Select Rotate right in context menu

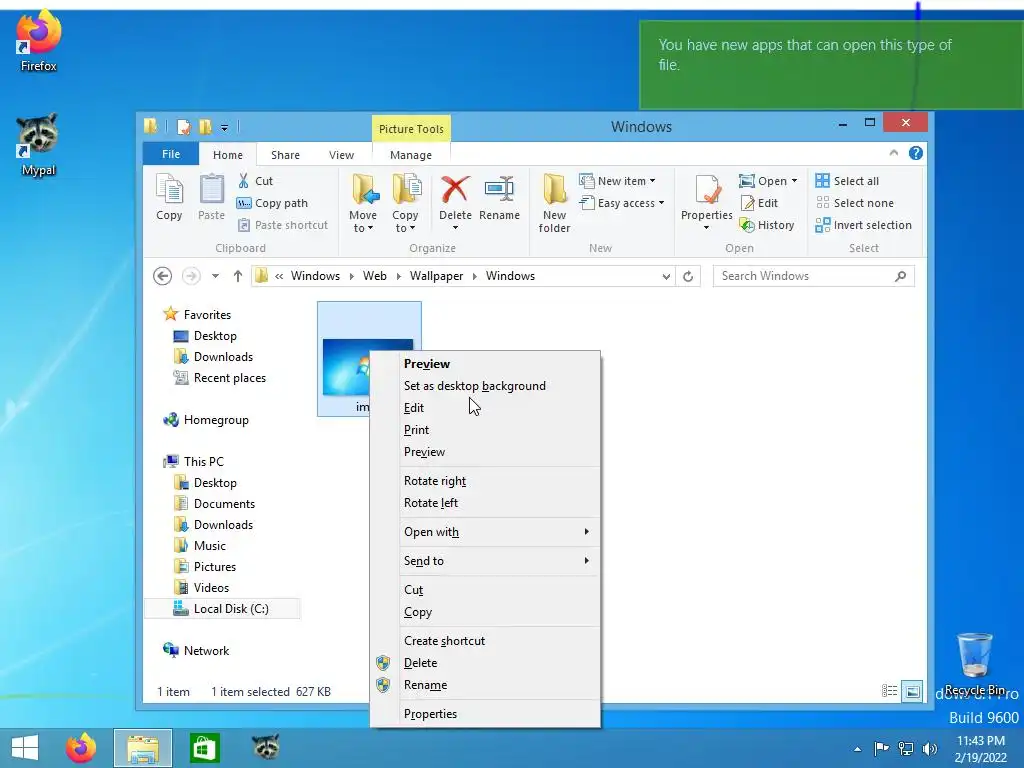[485, 481]
